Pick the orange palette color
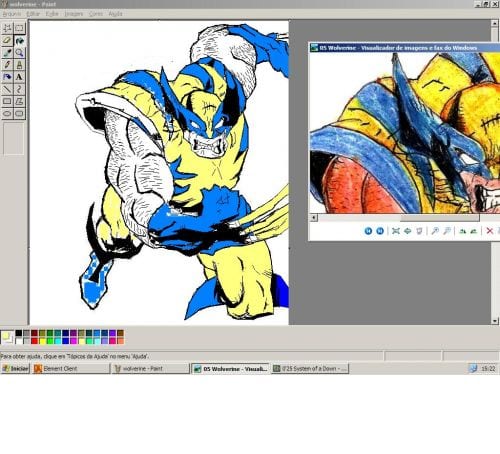Image resolution: width=500 pixels, height=454 pixels. pos(120,341)
